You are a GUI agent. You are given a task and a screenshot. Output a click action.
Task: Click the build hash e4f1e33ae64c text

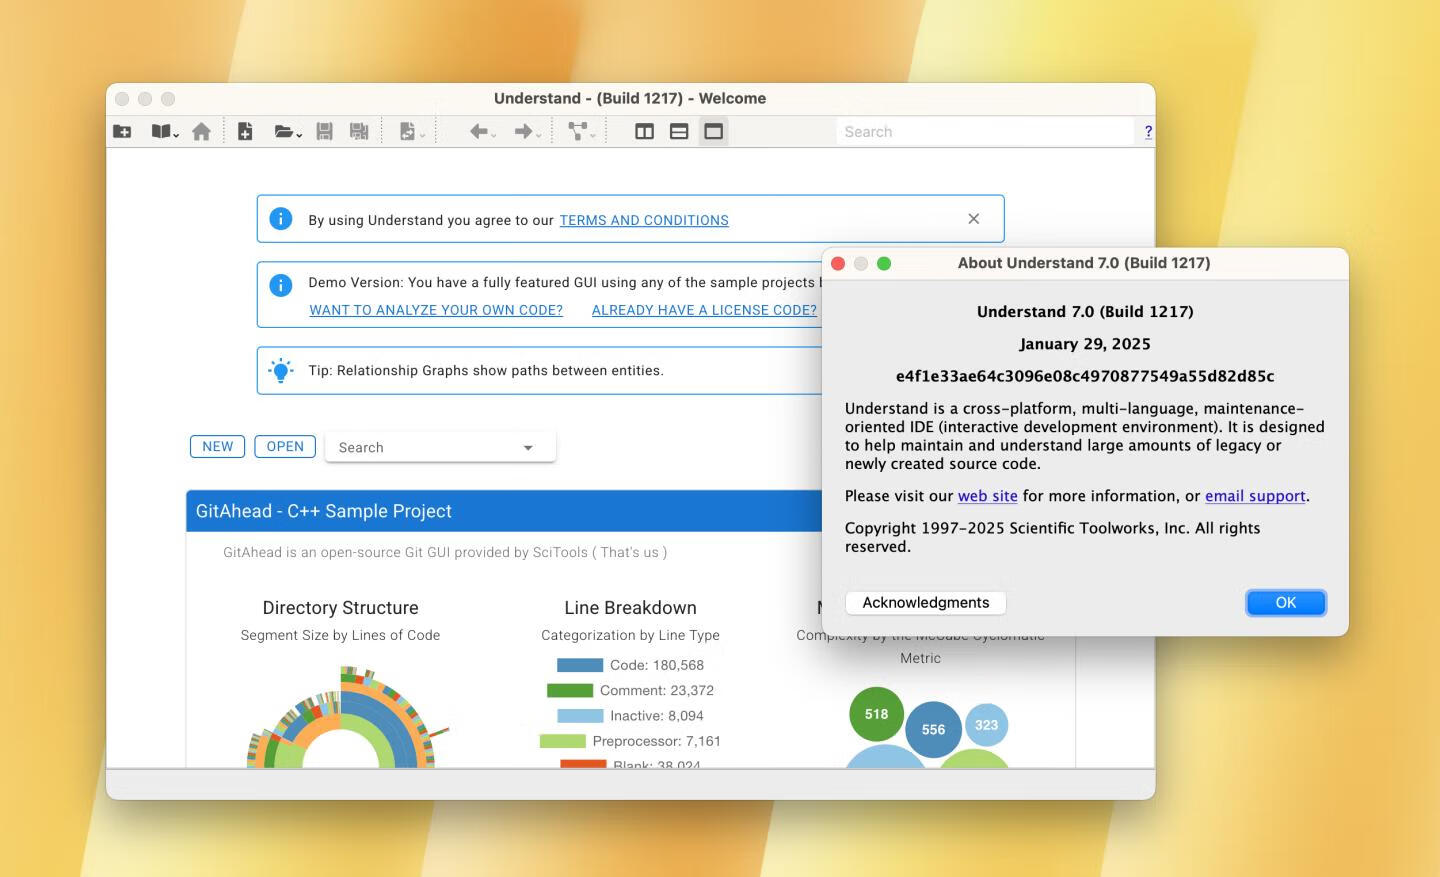1085,376
